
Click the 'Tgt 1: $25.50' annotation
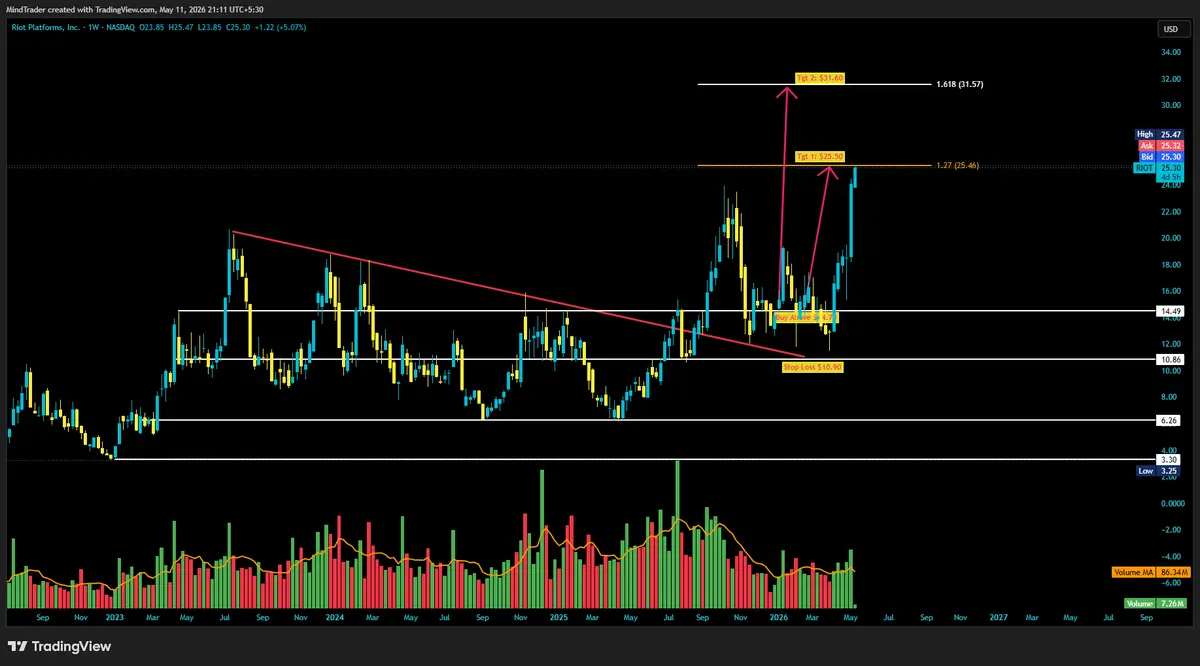[x=820, y=157]
